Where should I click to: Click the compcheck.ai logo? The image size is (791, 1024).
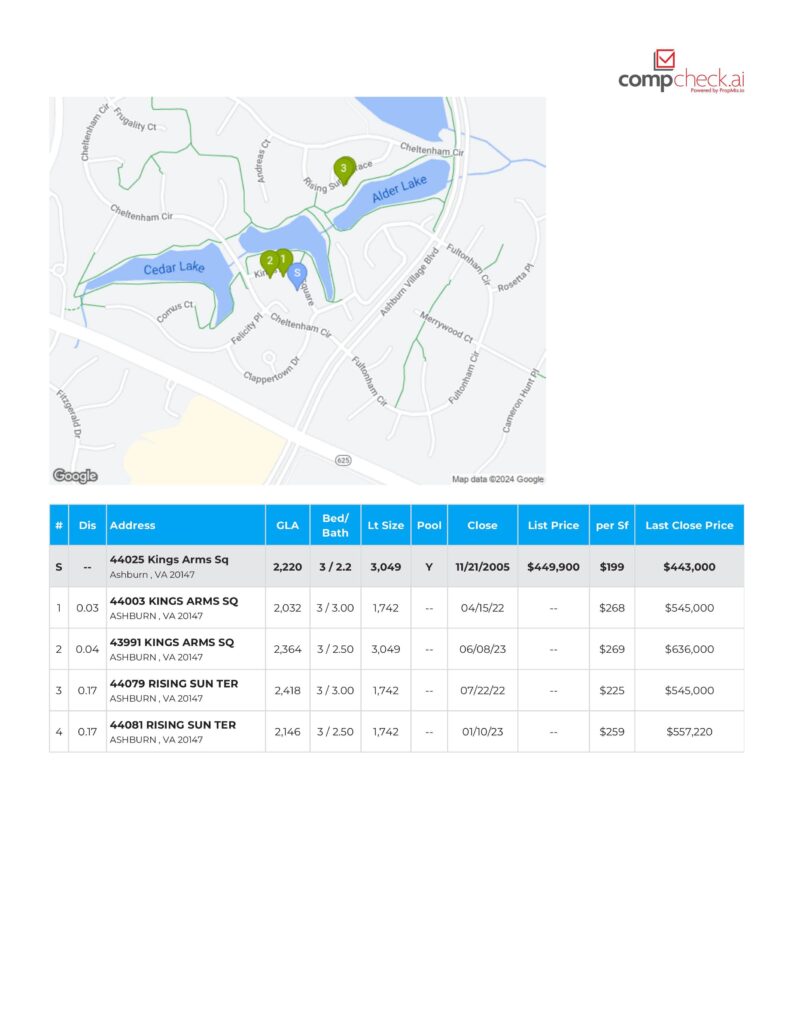[681, 72]
